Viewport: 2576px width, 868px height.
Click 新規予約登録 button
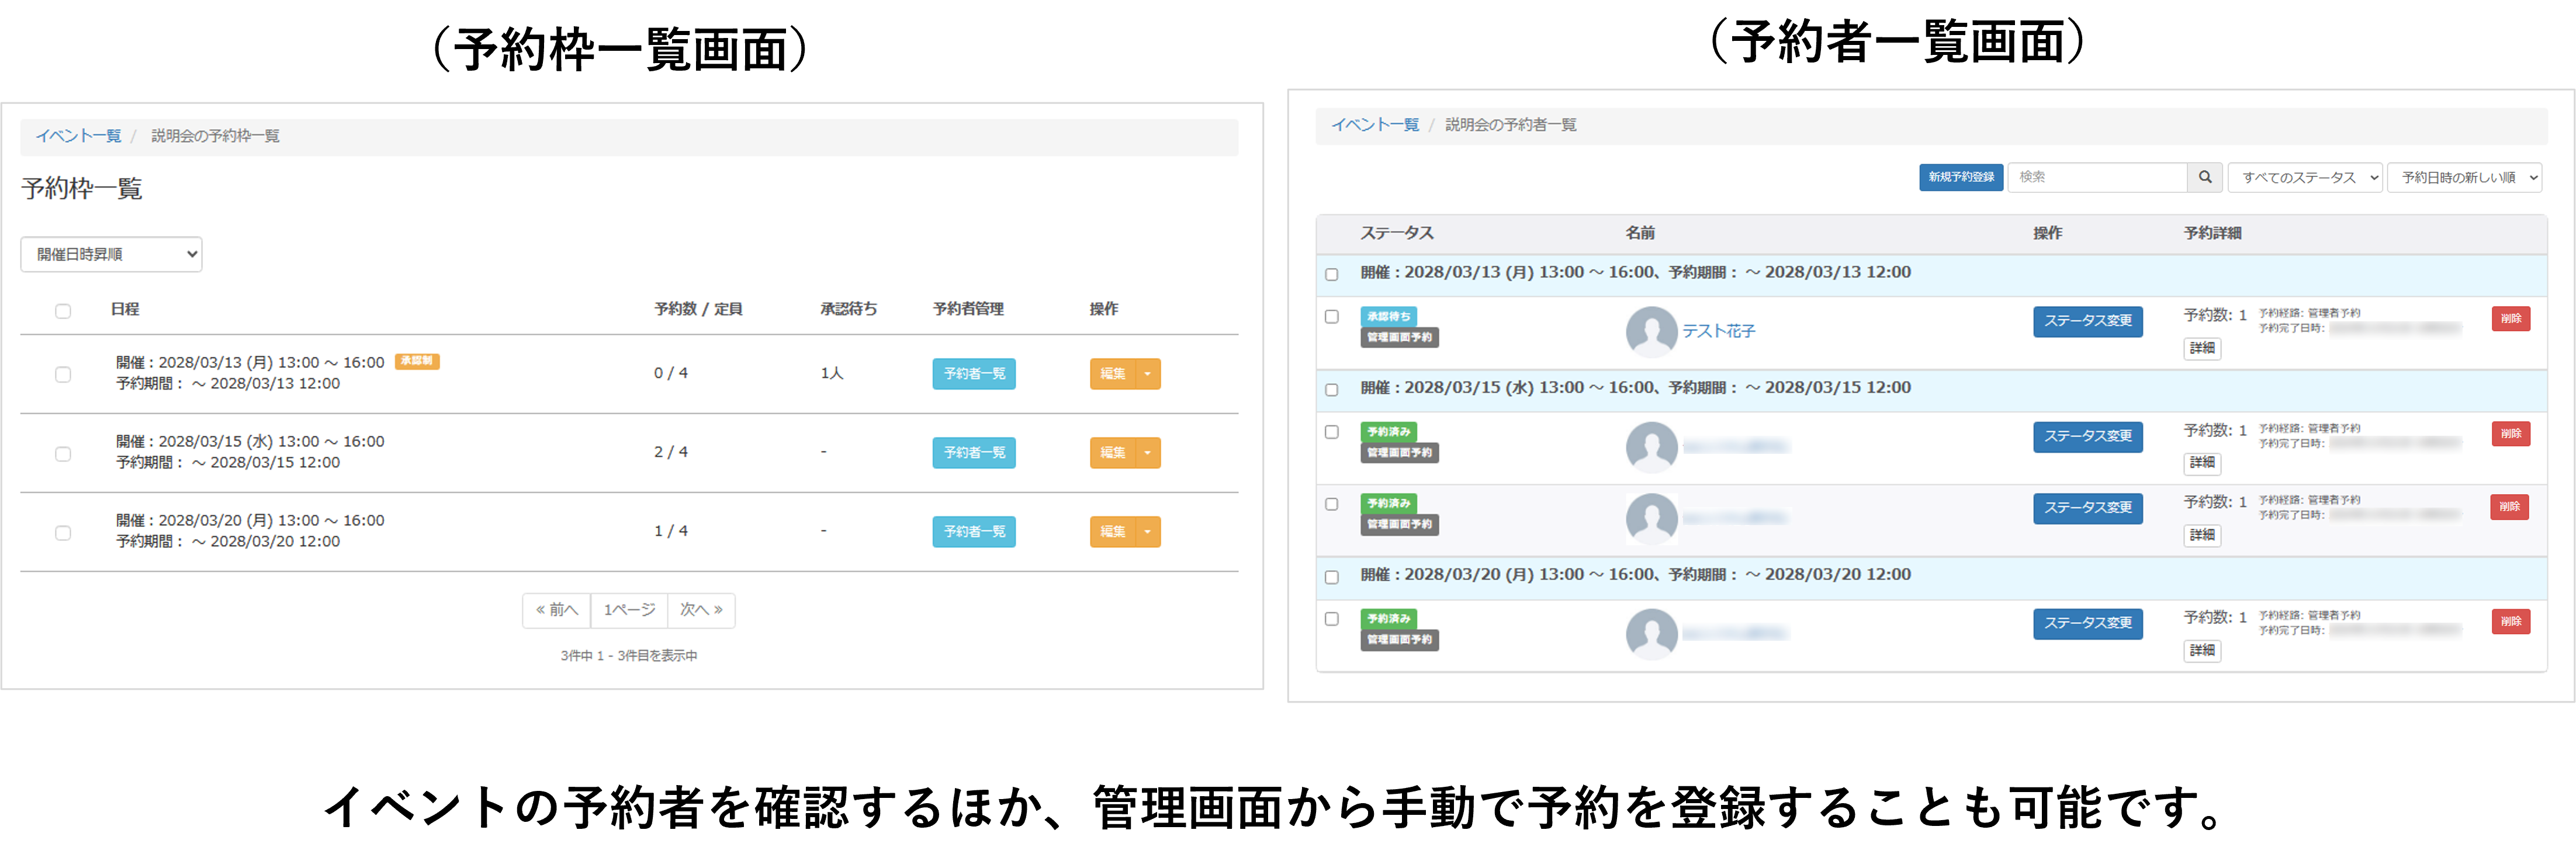coord(1960,177)
